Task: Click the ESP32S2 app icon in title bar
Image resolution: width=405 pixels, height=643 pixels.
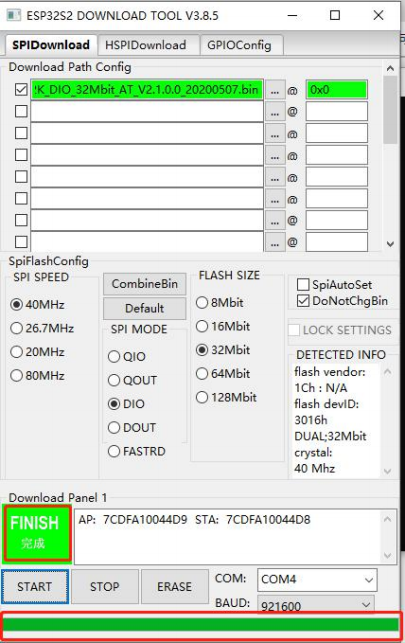Action: (13, 16)
